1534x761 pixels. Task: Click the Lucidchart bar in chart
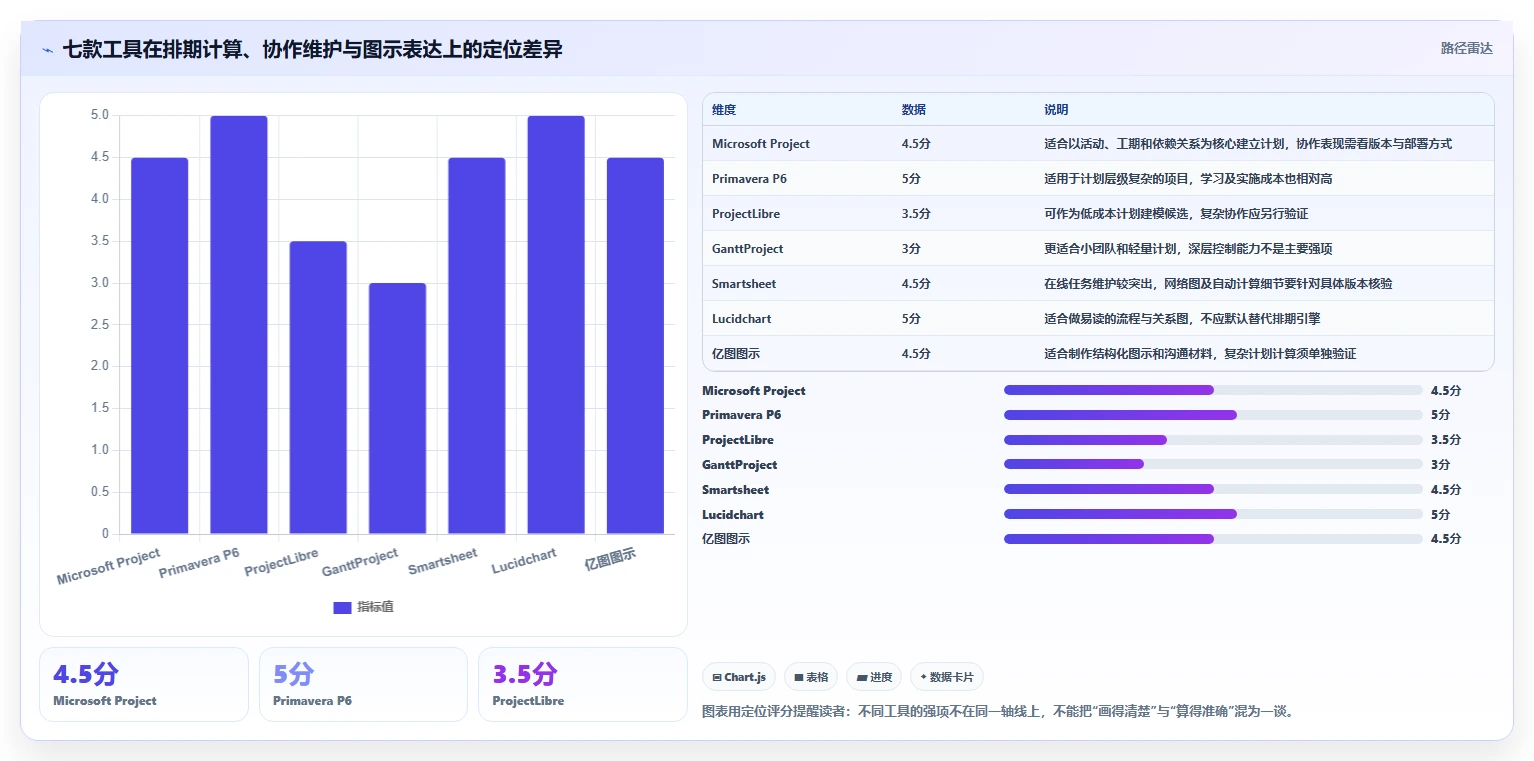(x=556, y=325)
